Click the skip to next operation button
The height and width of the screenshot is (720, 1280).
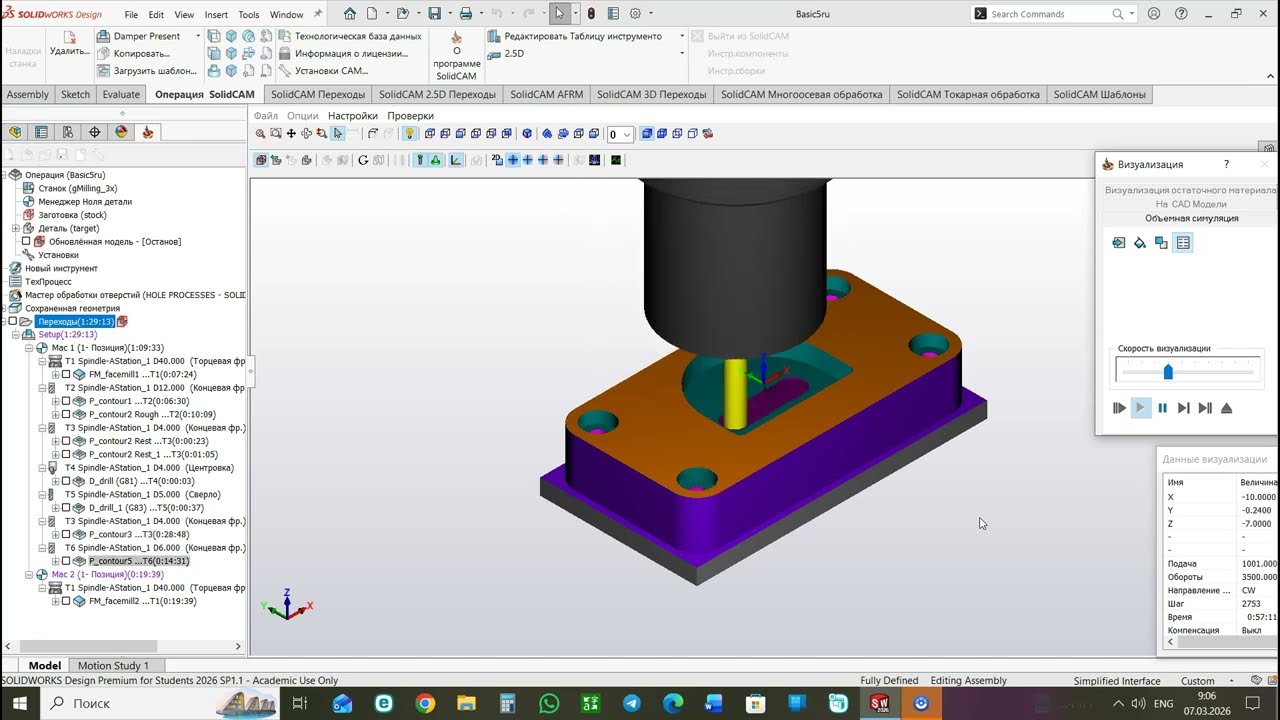click(1205, 408)
